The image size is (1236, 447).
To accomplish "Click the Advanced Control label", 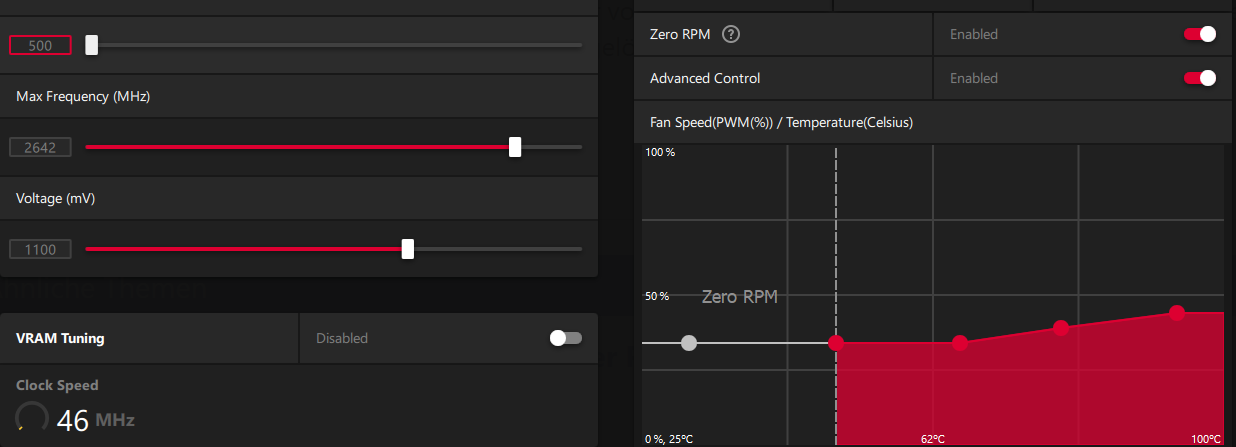I will tap(705, 78).
